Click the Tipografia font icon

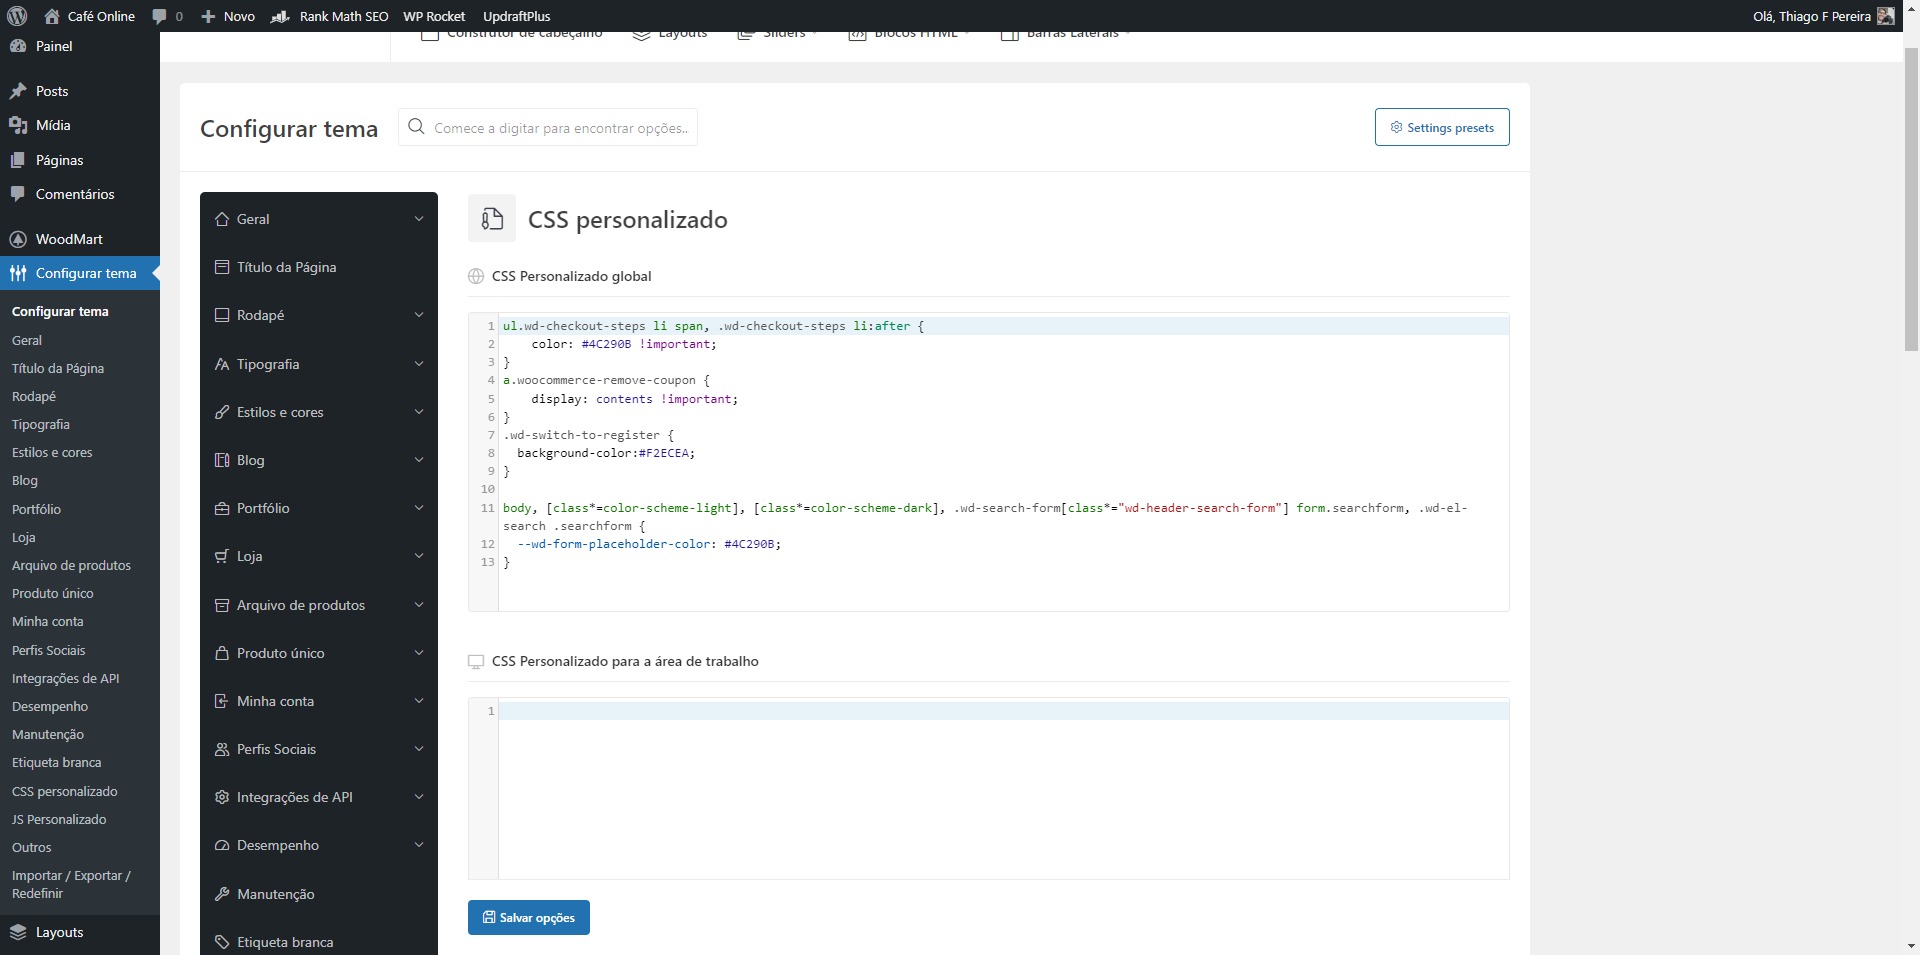[222, 364]
